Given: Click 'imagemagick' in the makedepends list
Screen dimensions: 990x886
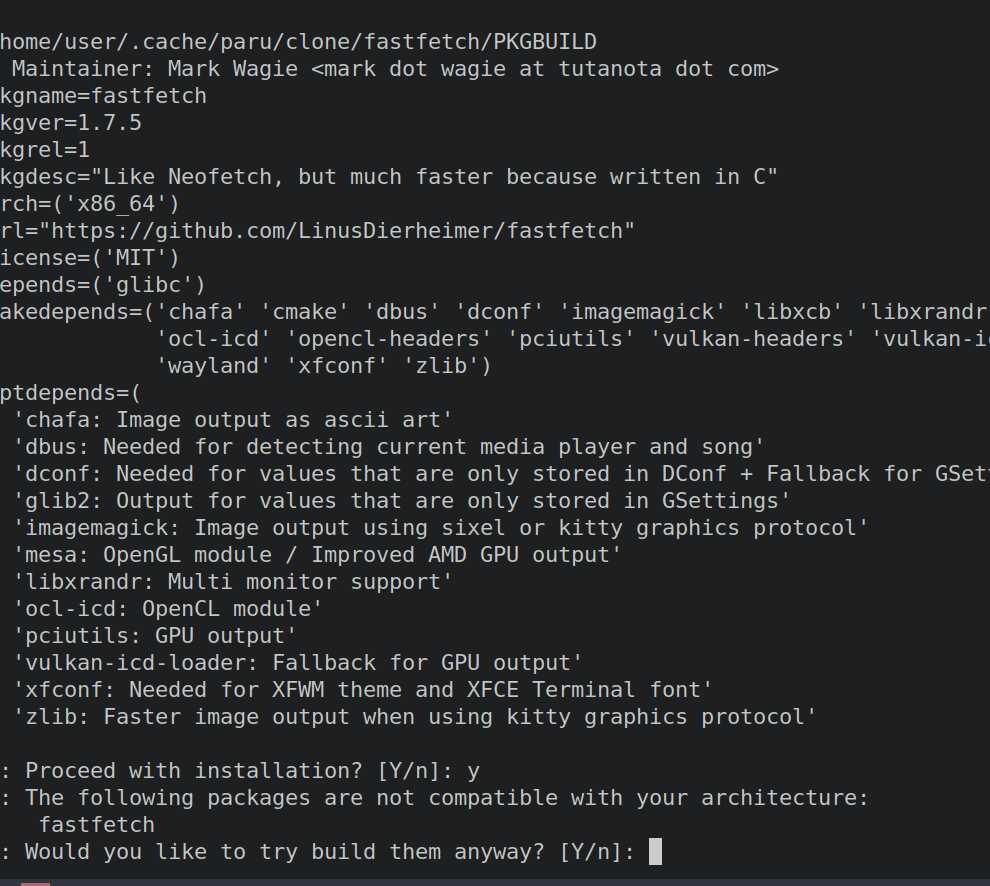Looking at the screenshot, I should (x=642, y=312).
